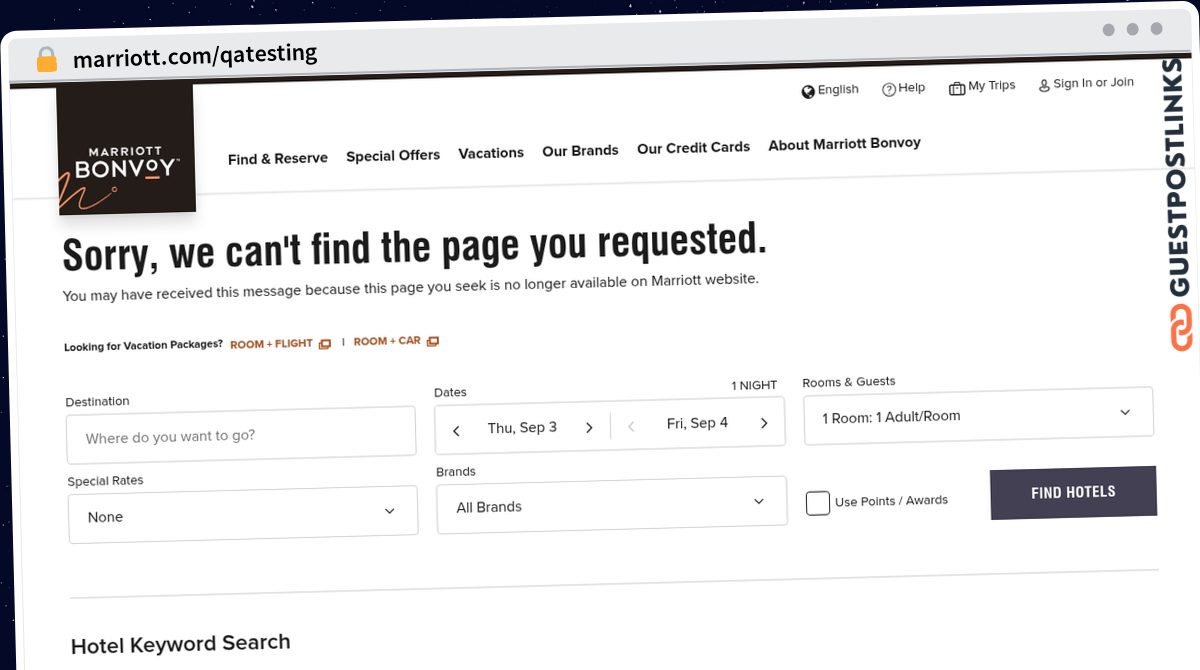Open the ROOM + CAR link
This screenshot has height=670, width=1200.
pos(387,341)
